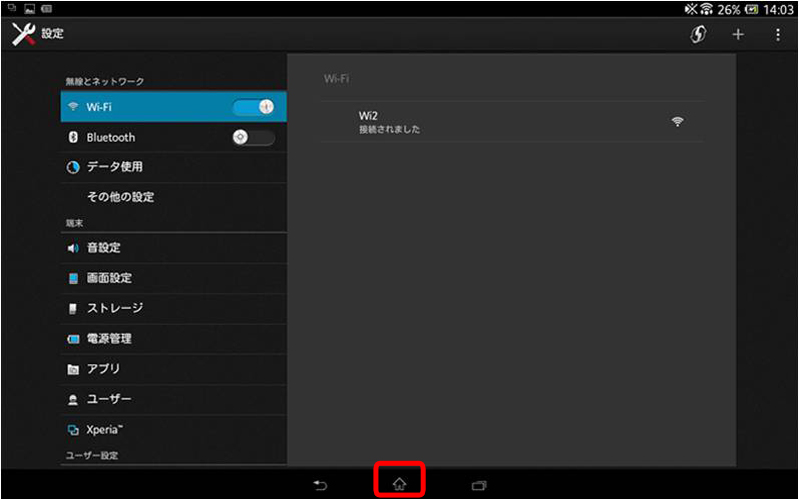The height and width of the screenshot is (500, 800).
Task: Tap the storage icon beside ストレージ
Action: [x=73, y=308]
